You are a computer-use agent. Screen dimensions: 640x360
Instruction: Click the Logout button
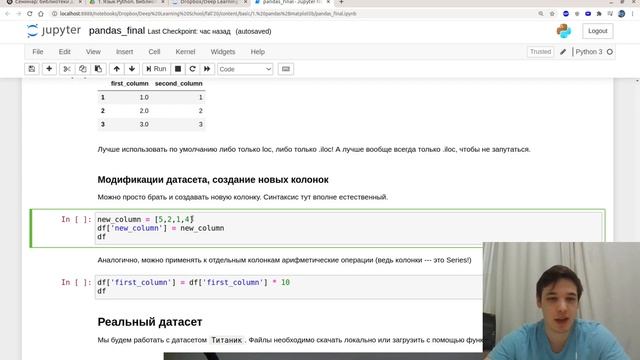[x=598, y=31]
